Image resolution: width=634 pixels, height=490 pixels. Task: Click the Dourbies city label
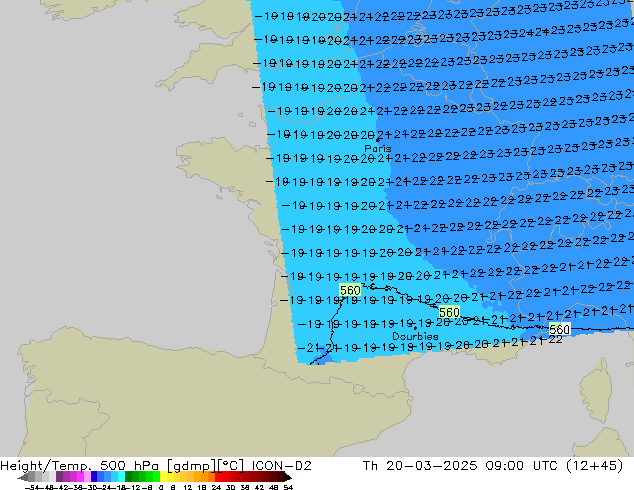(x=415, y=336)
